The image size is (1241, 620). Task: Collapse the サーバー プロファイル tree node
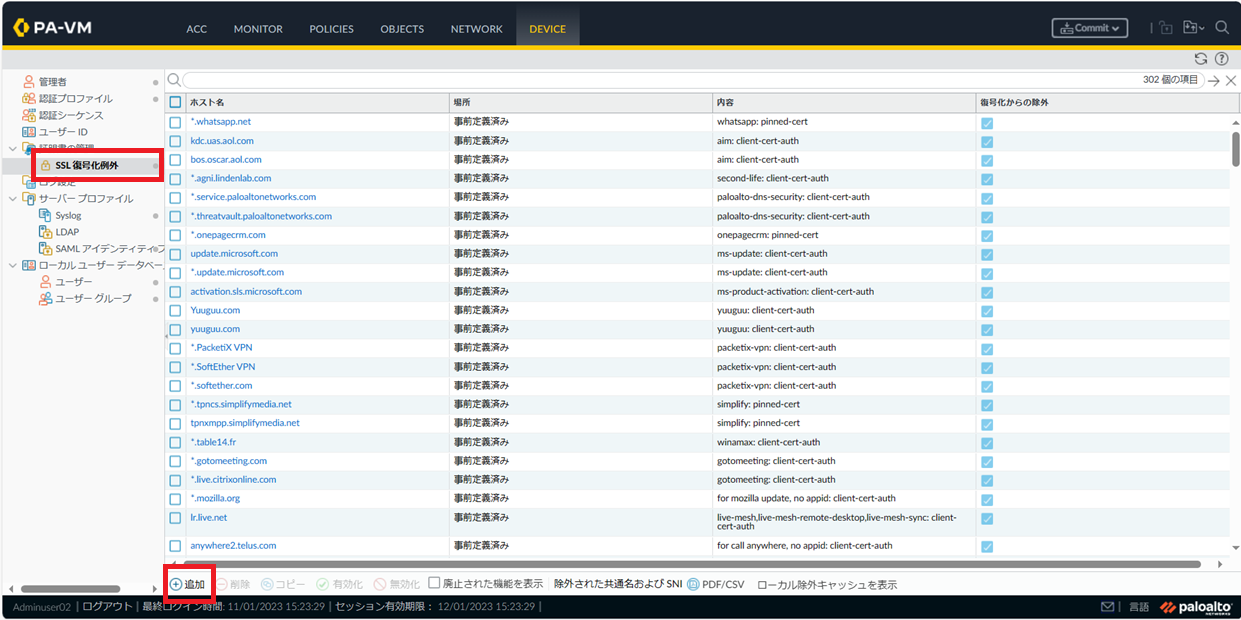[x=12, y=199]
